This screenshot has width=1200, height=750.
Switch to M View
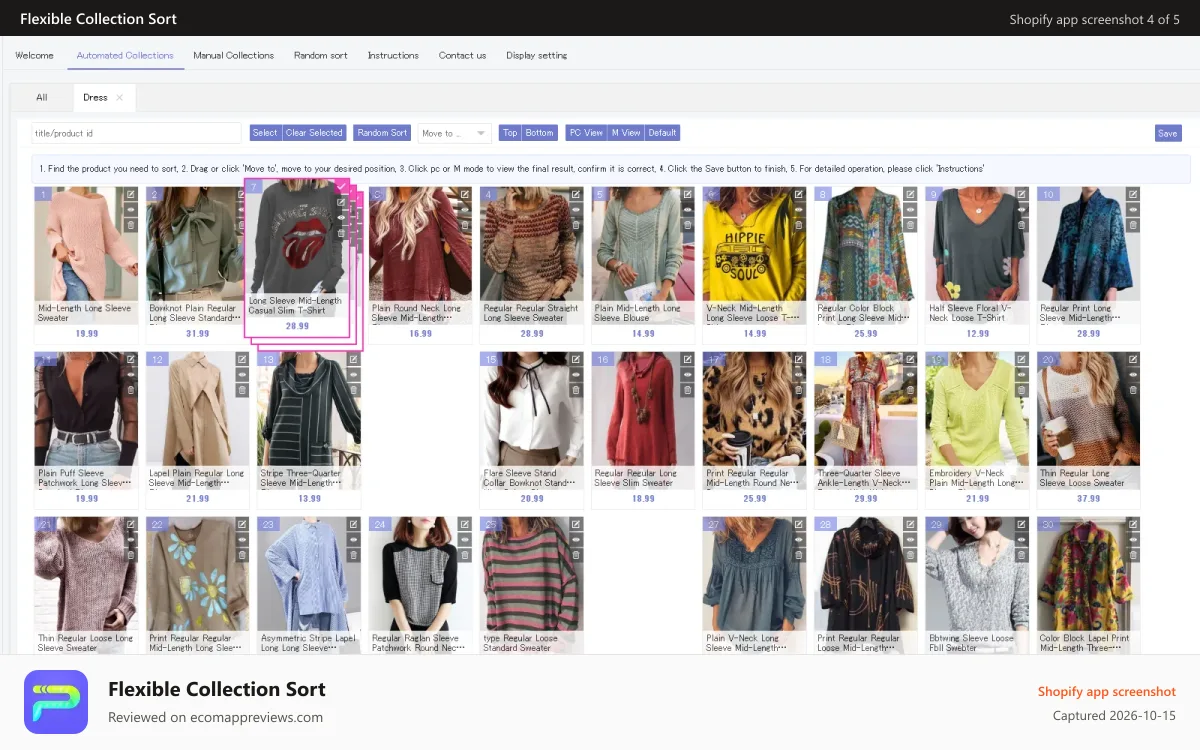coord(626,133)
